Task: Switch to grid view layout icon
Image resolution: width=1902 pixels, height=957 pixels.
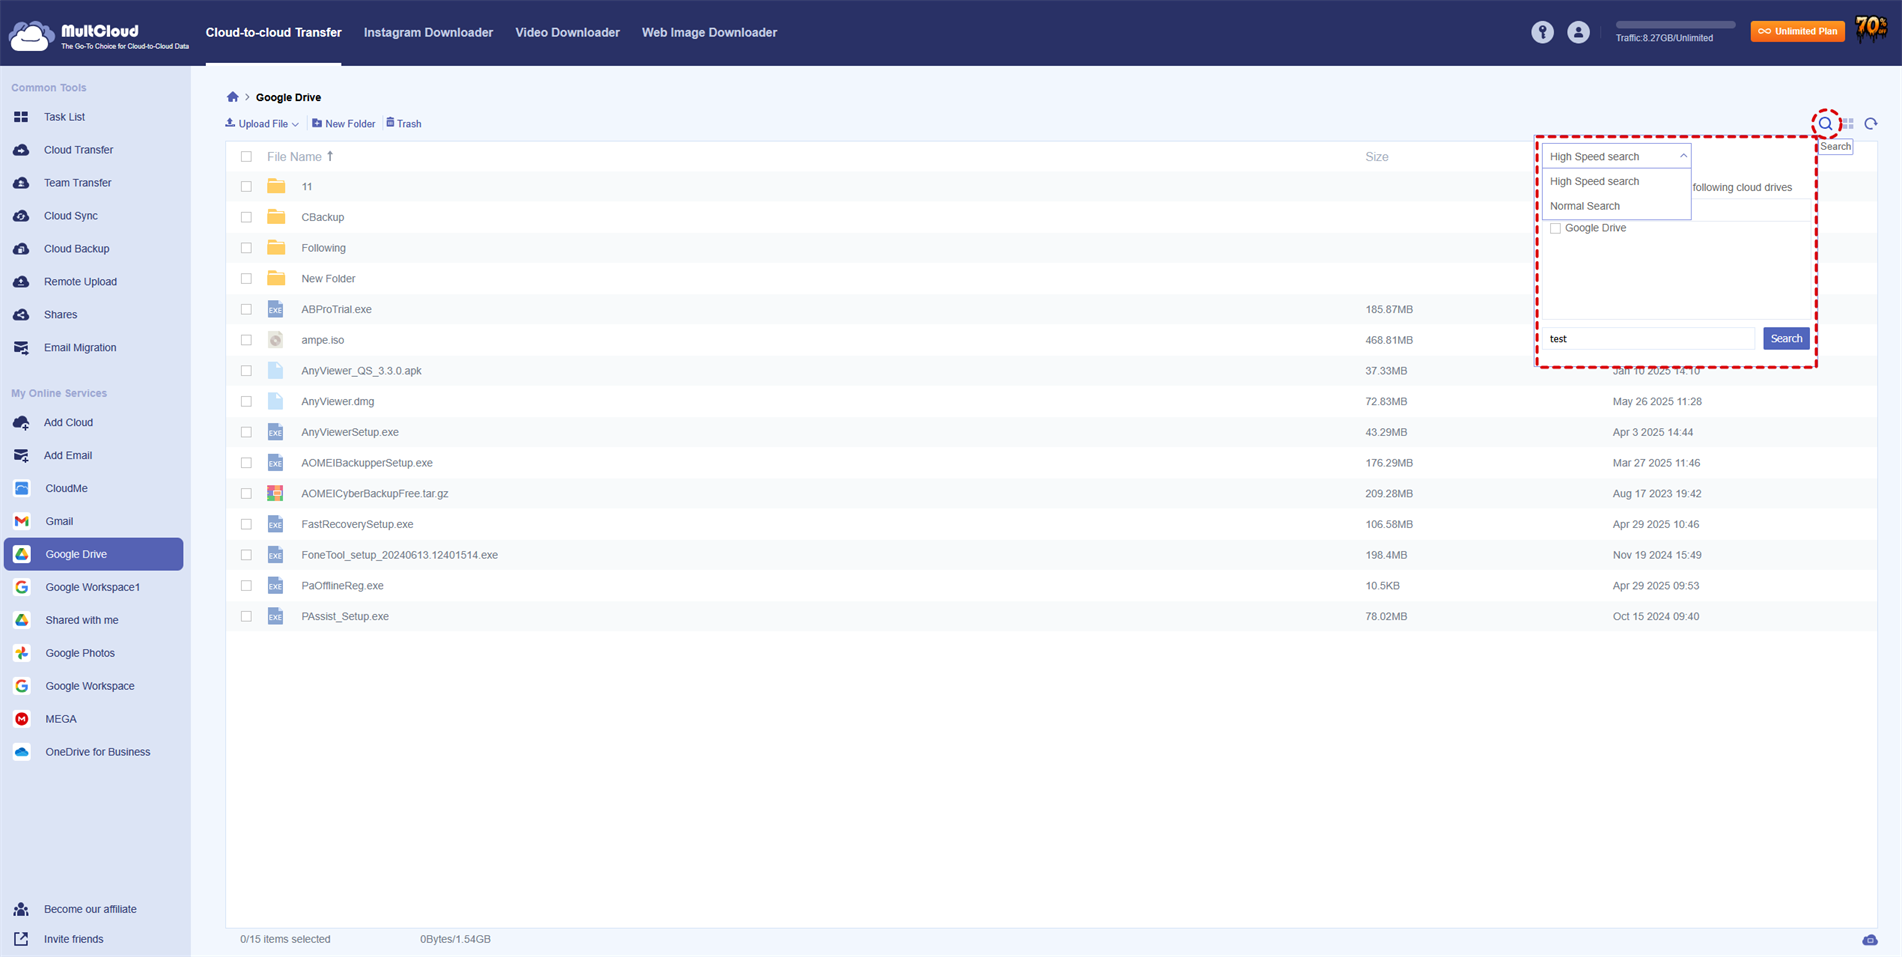Action: (x=1848, y=124)
